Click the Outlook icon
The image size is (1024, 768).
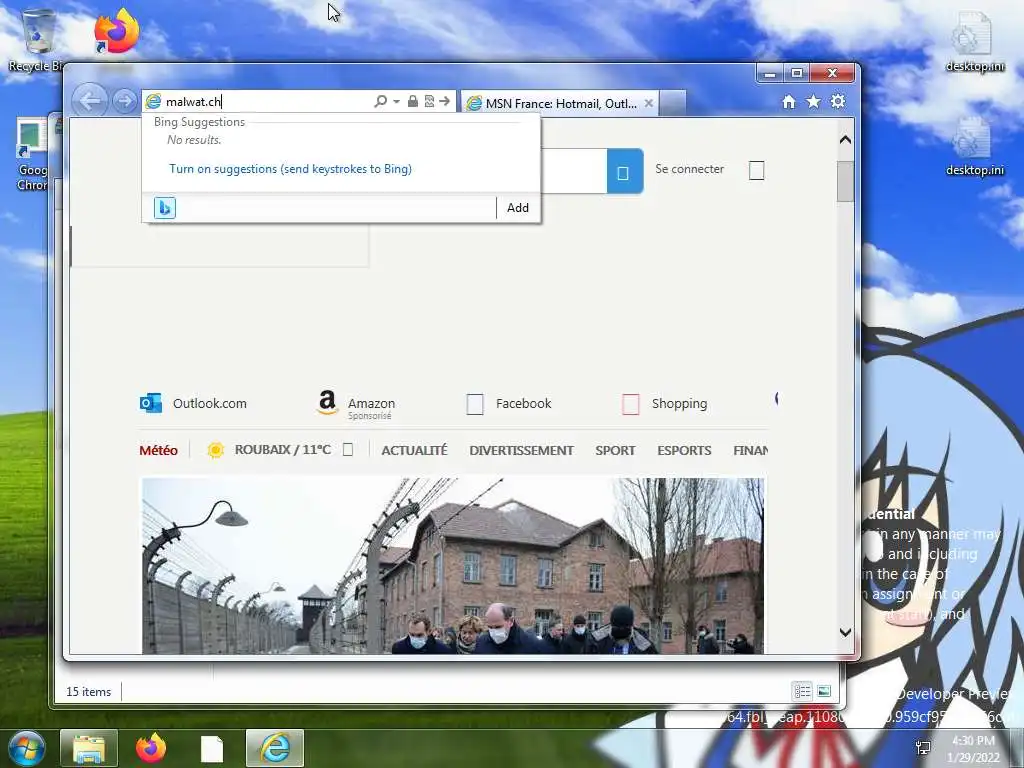point(150,403)
